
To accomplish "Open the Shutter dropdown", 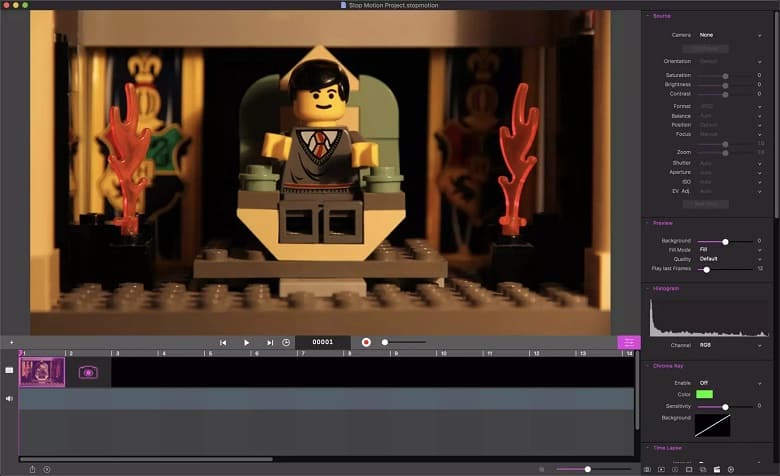I will 730,163.
